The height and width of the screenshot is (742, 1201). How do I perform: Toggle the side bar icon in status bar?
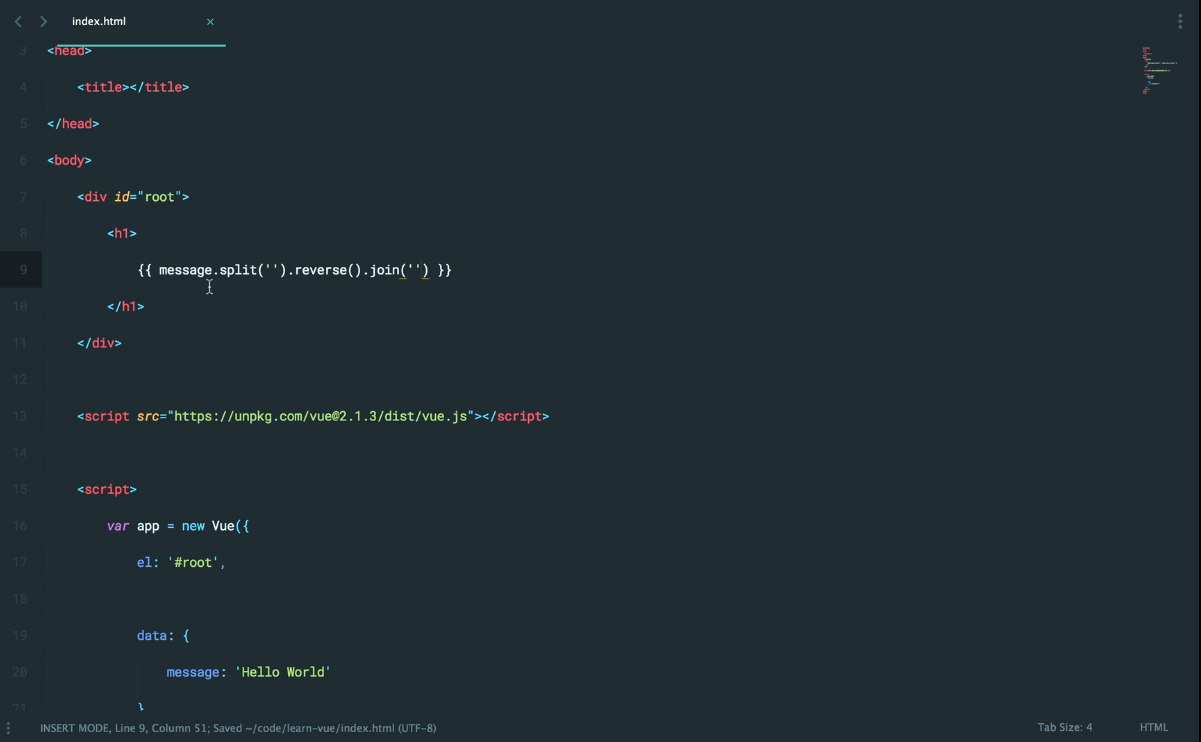click(x=9, y=728)
